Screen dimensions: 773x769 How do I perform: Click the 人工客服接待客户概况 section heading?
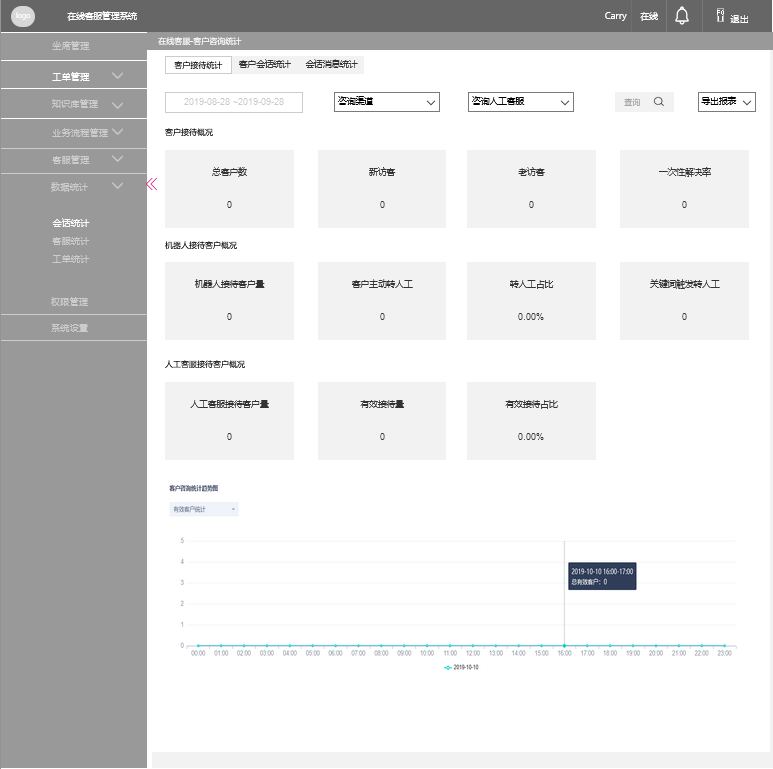click(205, 364)
